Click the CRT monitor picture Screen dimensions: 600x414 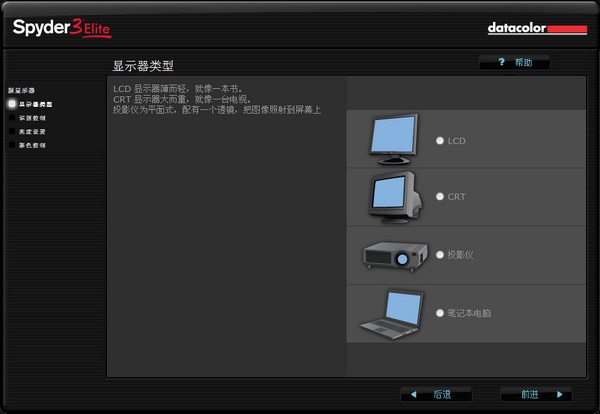395,197
